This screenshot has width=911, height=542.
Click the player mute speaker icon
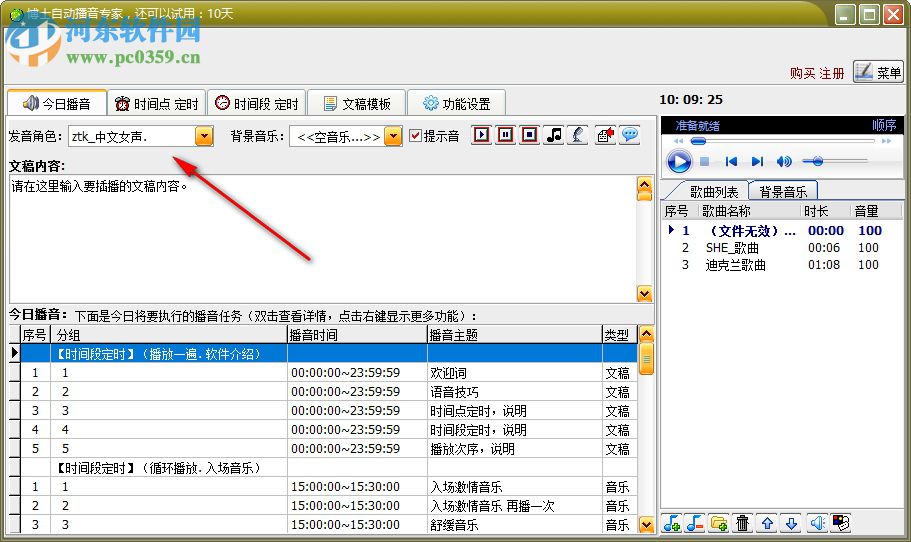pos(784,161)
